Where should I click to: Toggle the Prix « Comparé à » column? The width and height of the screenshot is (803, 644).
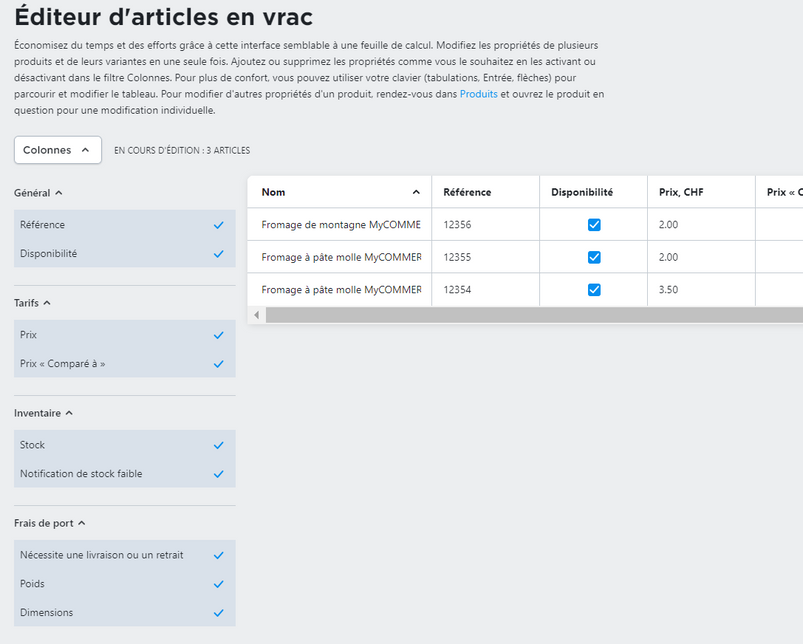point(124,363)
